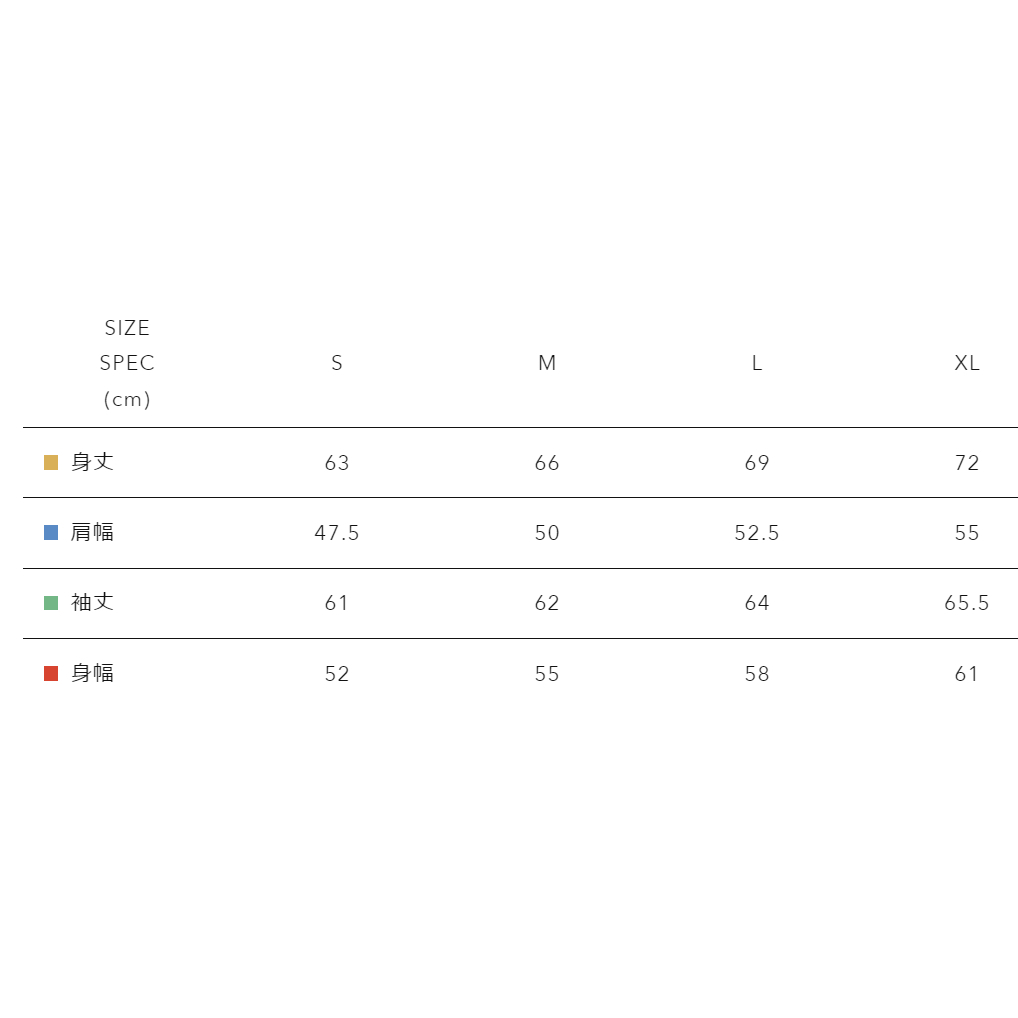Select the S size column header

[337, 363]
